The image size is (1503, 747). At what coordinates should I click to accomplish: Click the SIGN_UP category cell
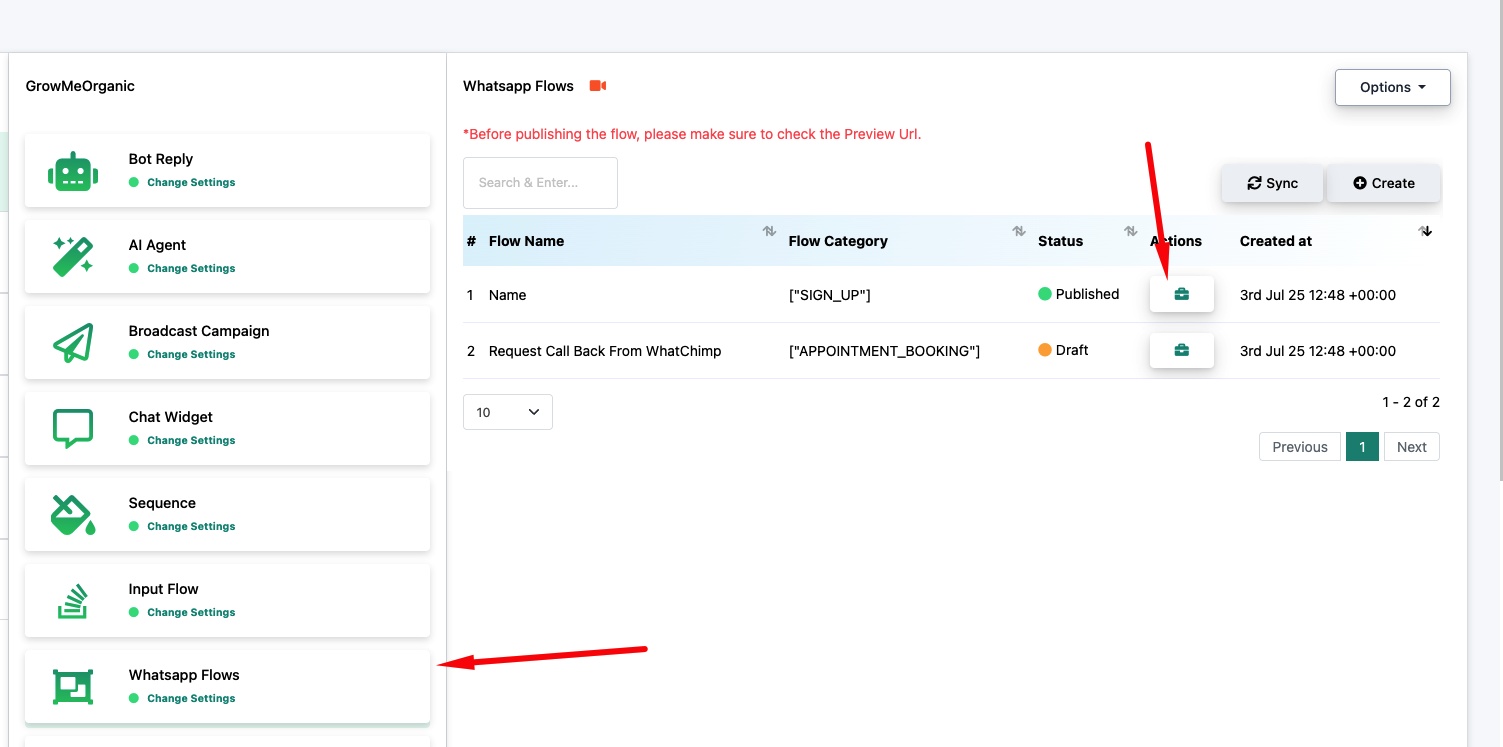(829, 295)
